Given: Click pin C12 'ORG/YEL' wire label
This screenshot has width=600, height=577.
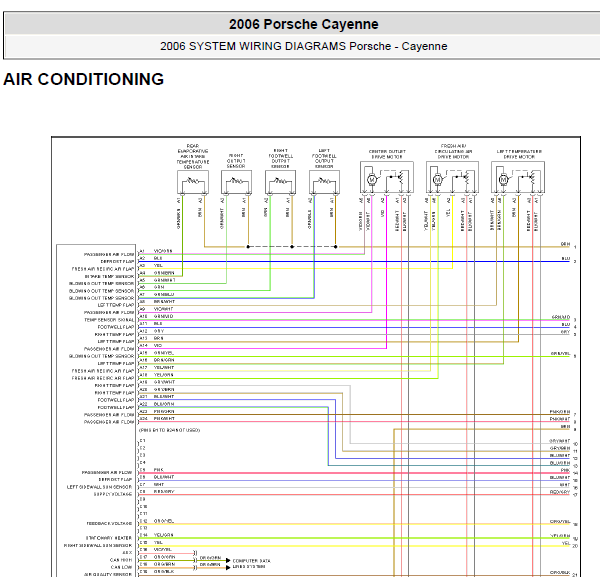Looking at the screenshot, I should (164, 521).
